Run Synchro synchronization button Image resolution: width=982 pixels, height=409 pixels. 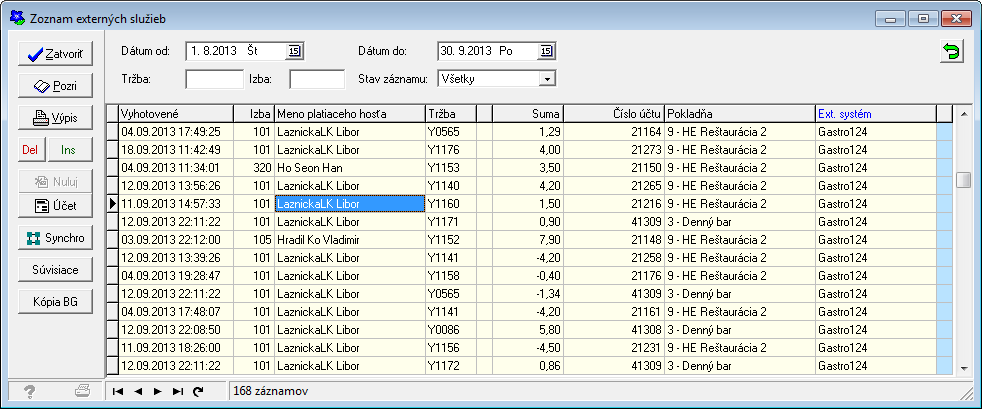(55, 238)
